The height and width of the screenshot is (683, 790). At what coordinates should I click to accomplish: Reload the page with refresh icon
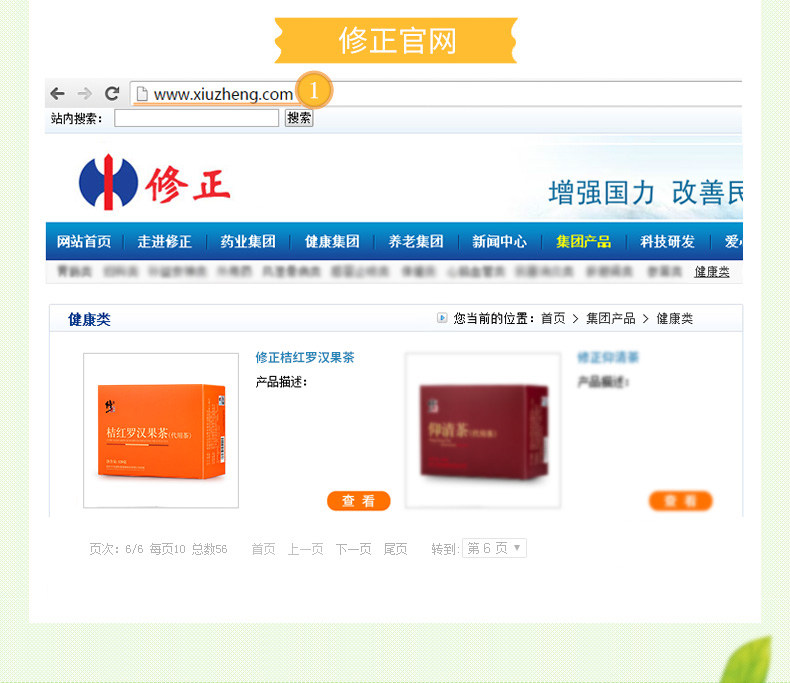pyautogui.click(x=112, y=94)
